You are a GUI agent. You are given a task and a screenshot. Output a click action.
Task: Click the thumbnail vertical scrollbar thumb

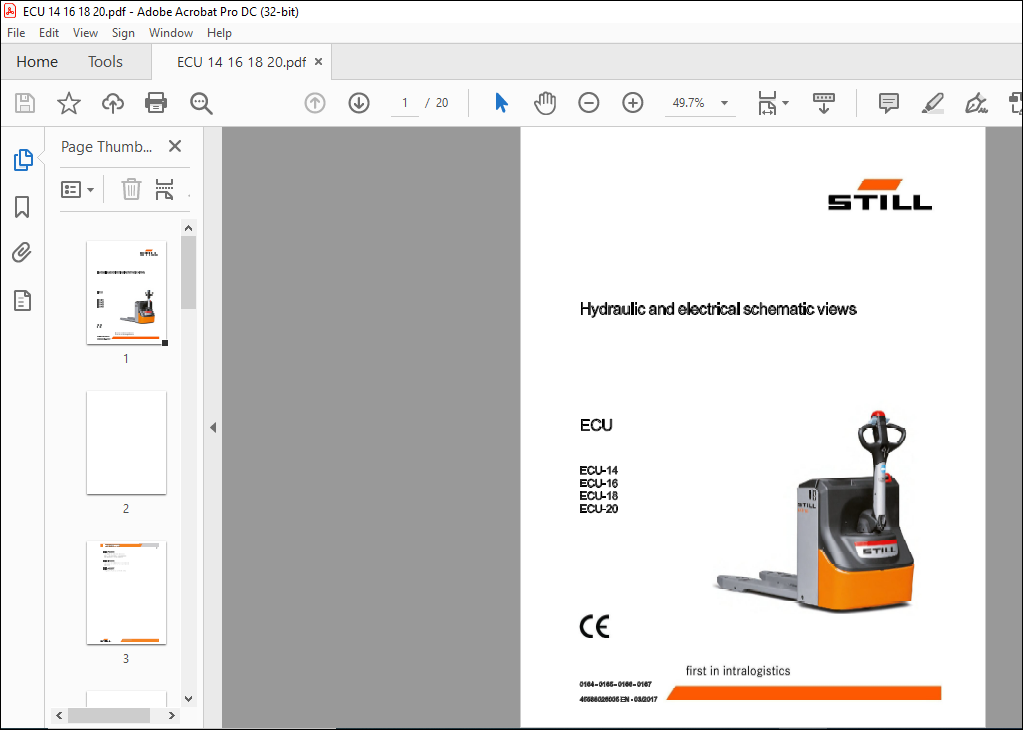tap(189, 272)
